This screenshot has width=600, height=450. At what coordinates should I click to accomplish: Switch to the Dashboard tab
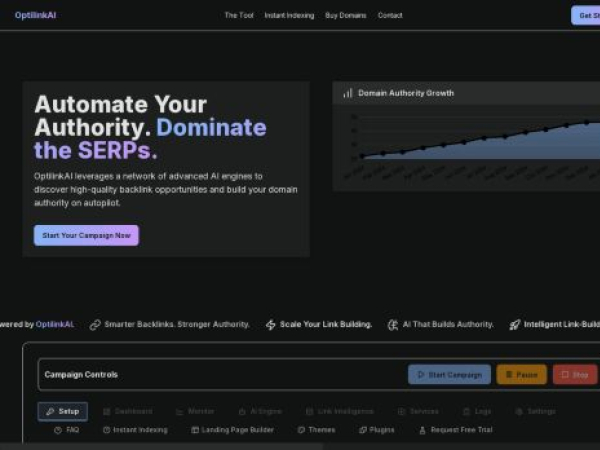point(128,411)
